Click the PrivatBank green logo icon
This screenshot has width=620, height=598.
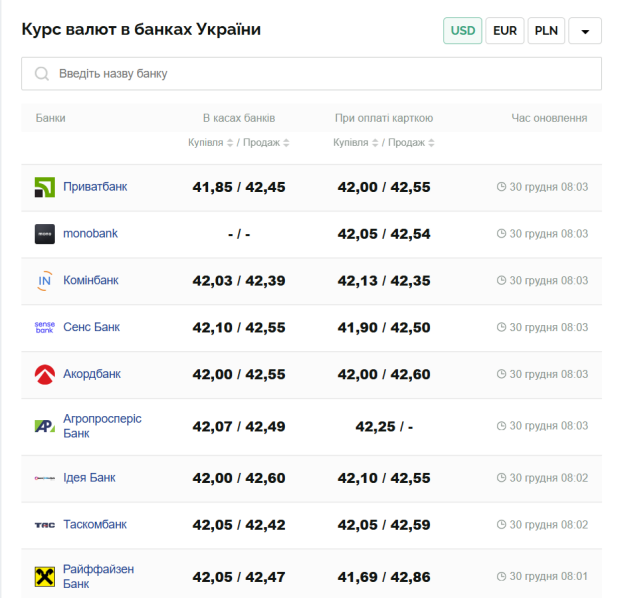pos(45,187)
